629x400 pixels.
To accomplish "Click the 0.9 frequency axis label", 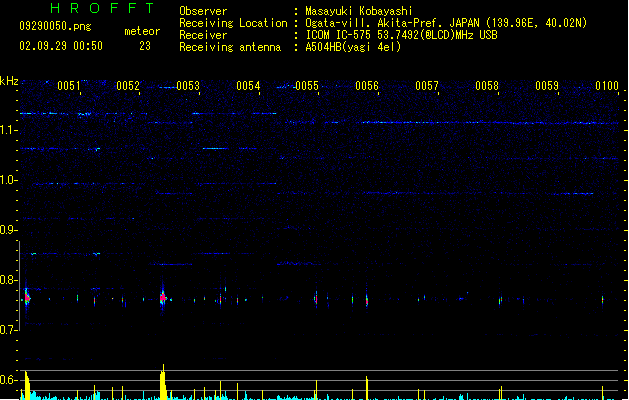I will coord(8,230).
